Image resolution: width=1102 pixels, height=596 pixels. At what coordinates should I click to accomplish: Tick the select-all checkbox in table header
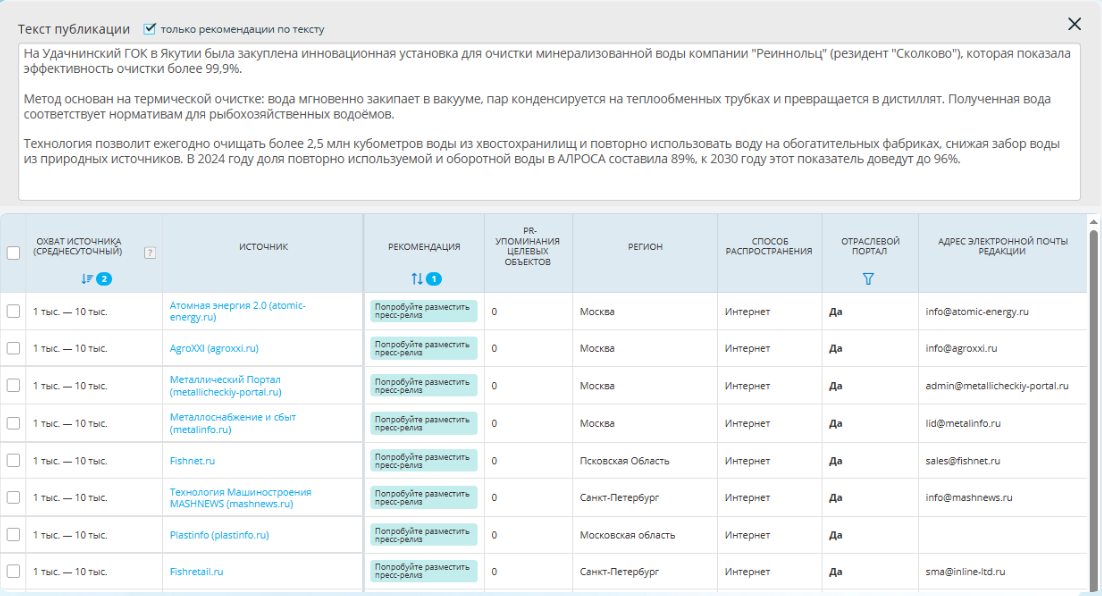tap(13, 253)
